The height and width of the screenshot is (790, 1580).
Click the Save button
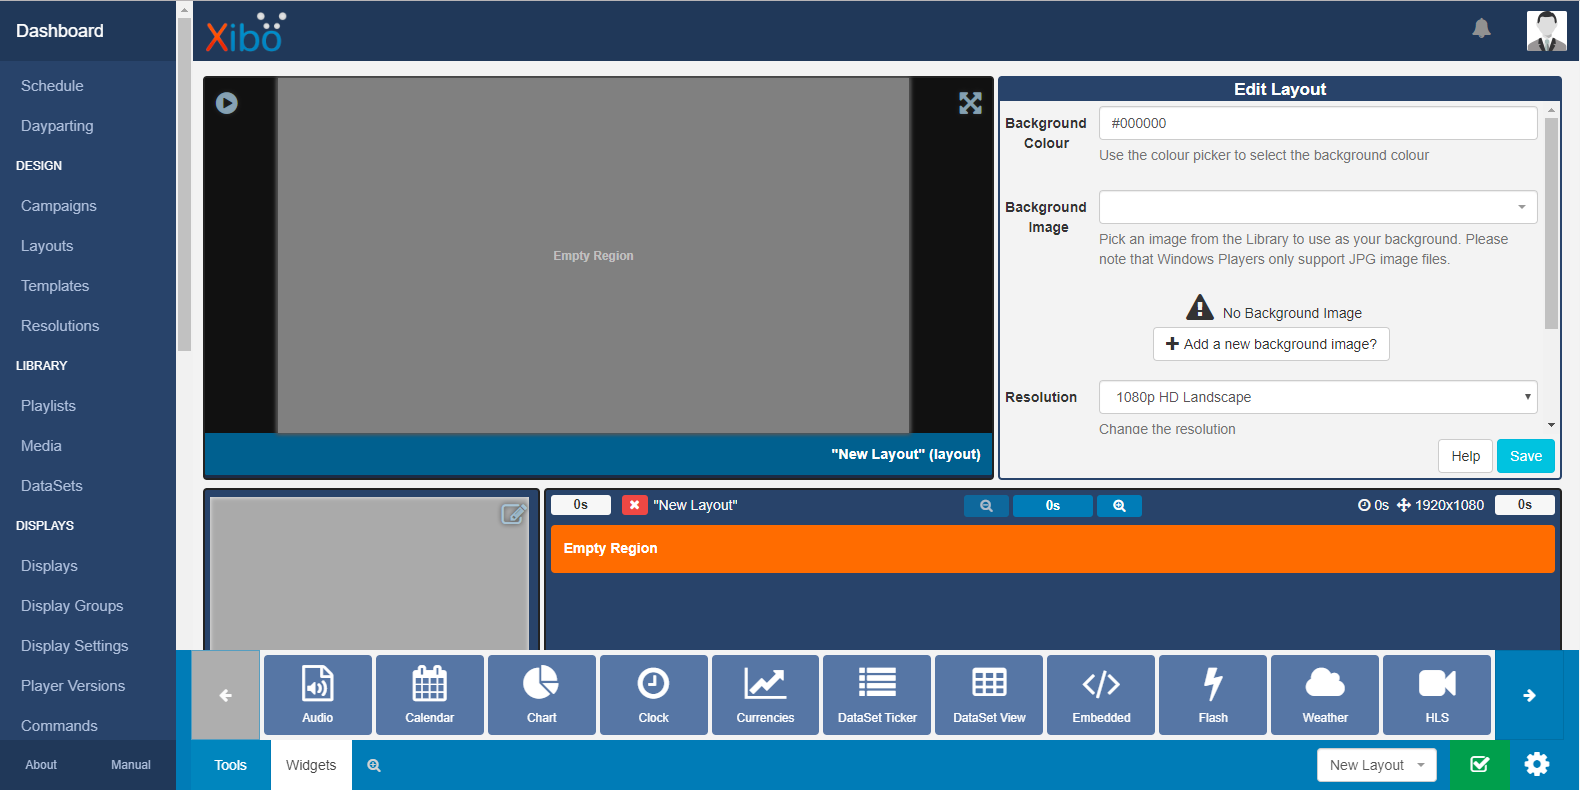(1525, 456)
